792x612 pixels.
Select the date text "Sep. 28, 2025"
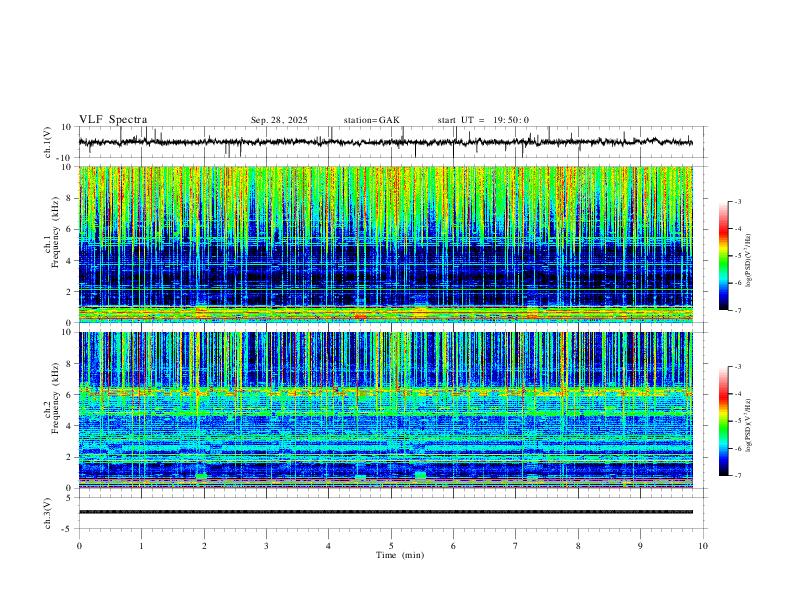point(279,120)
